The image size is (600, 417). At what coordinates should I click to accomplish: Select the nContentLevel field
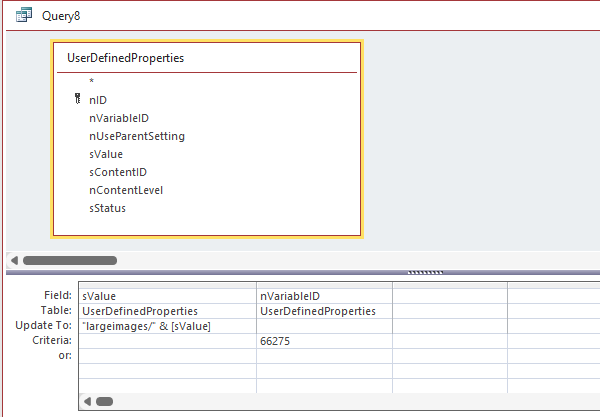(125, 190)
